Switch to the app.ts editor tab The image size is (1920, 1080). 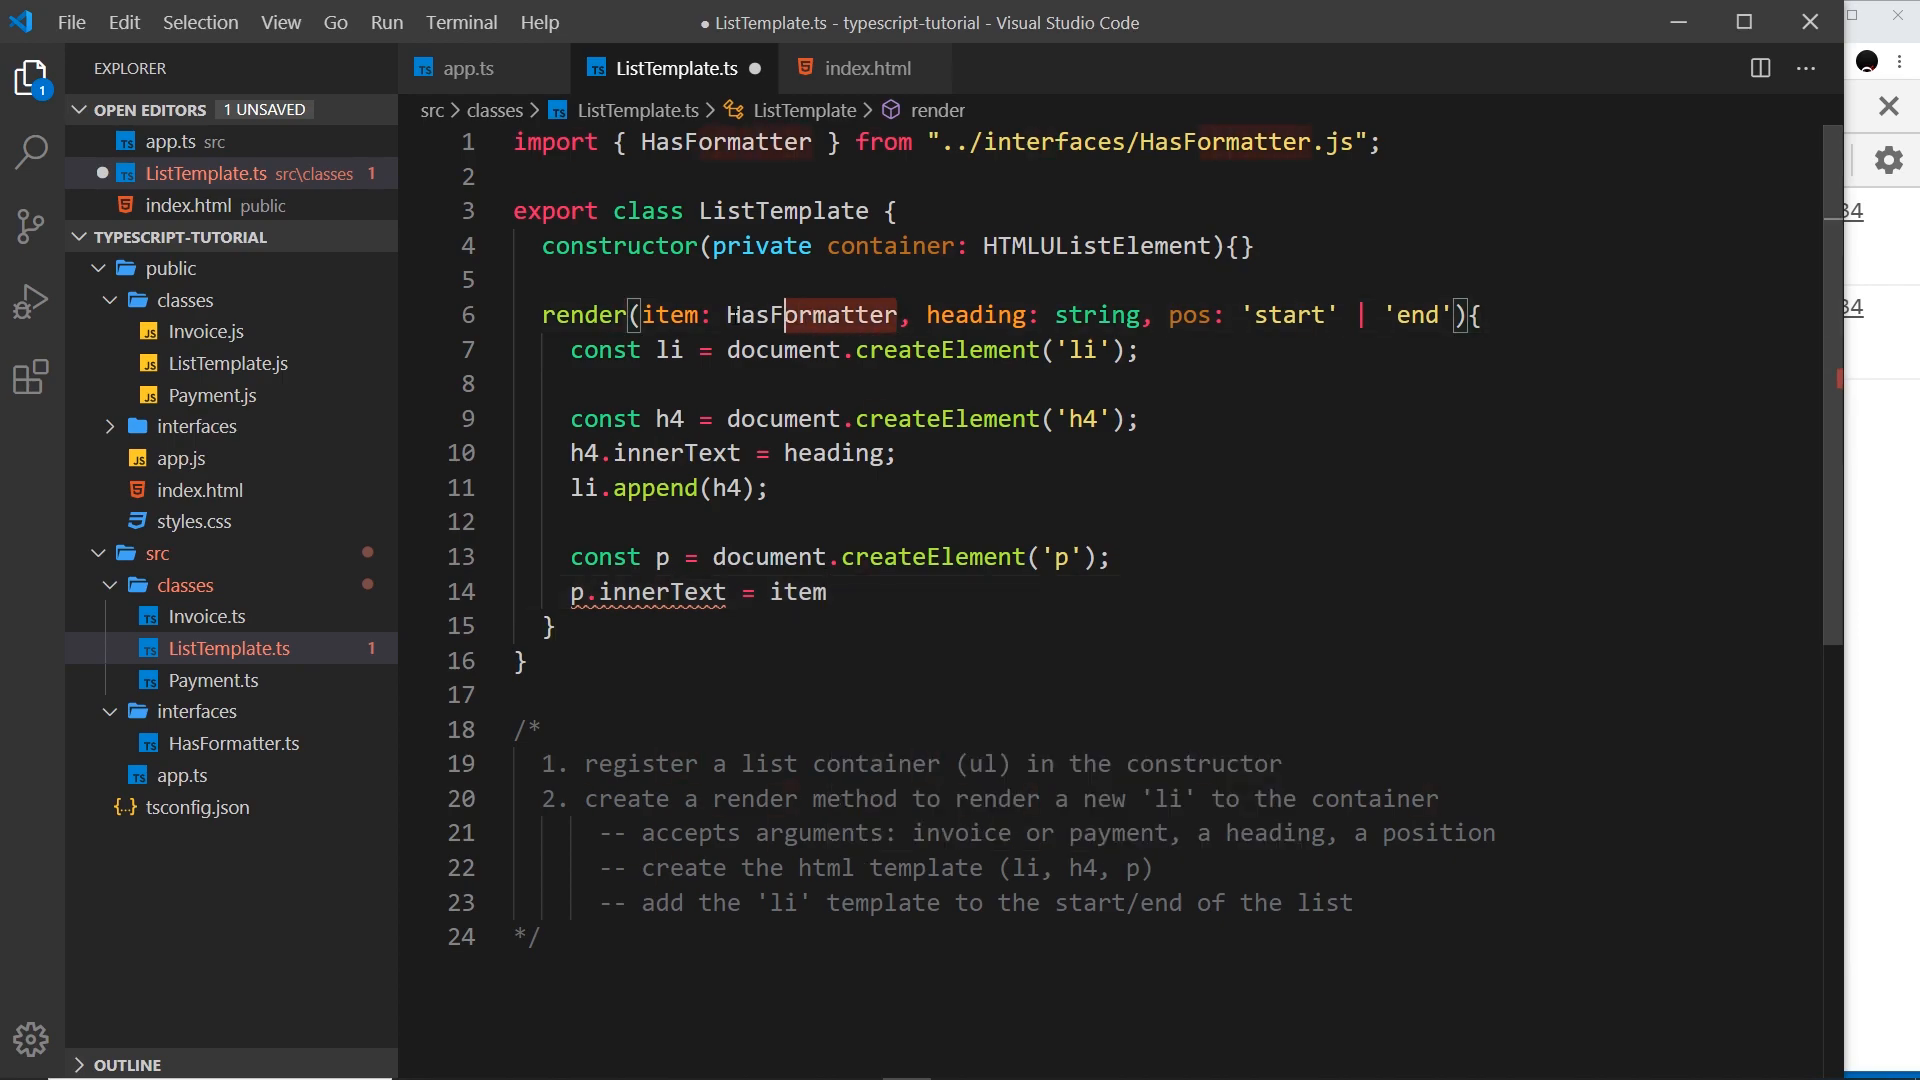pyautogui.click(x=467, y=68)
